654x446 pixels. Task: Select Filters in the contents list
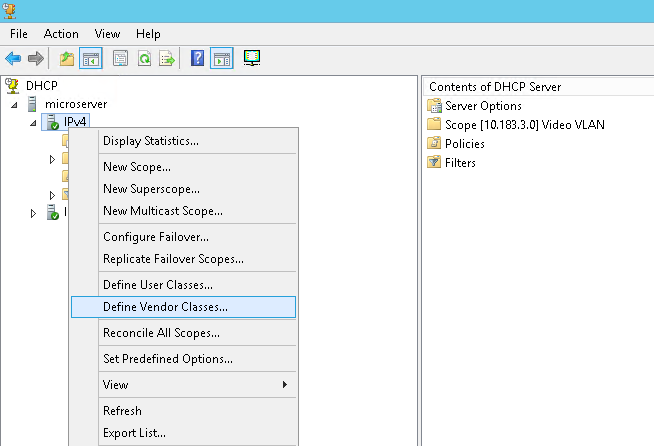(x=460, y=163)
